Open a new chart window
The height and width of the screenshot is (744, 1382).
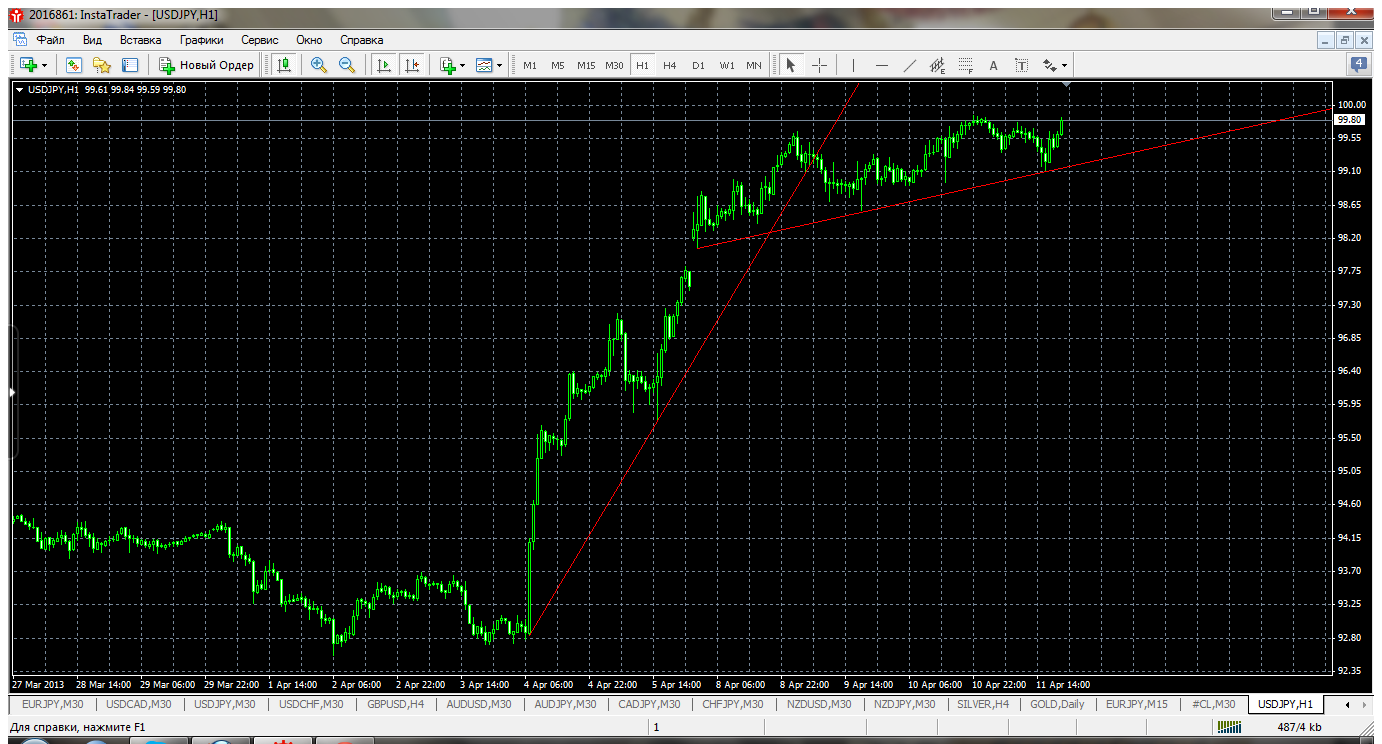point(28,65)
